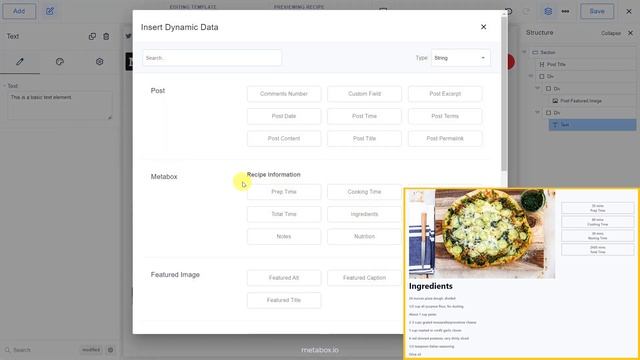640x360 pixels.
Task: Close the Structure panel
Action: 631,33
